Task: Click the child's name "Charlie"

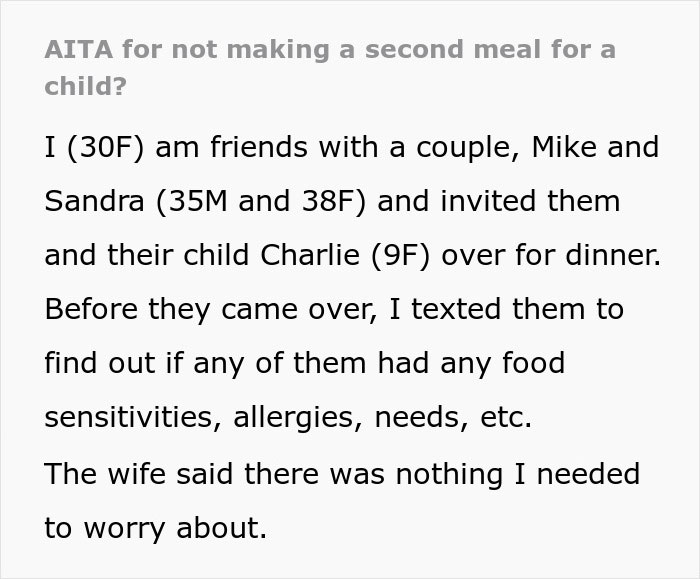Action: click(318, 255)
